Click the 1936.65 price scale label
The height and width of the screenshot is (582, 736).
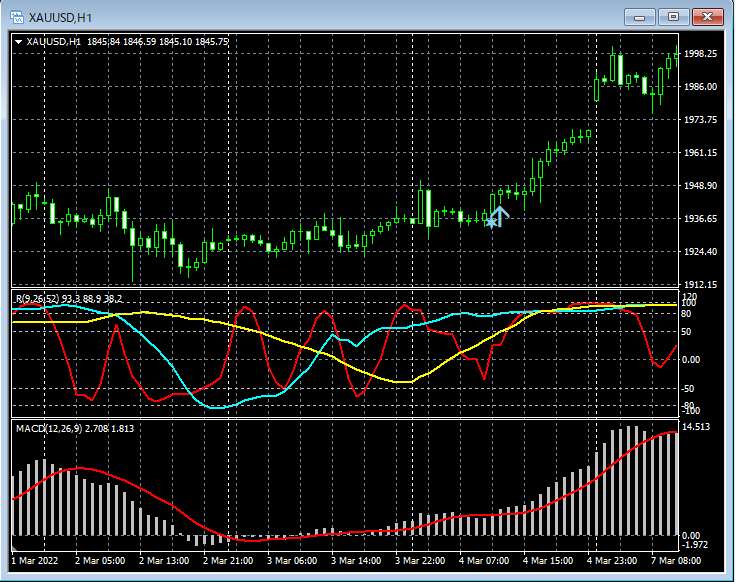click(x=700, y=219)
